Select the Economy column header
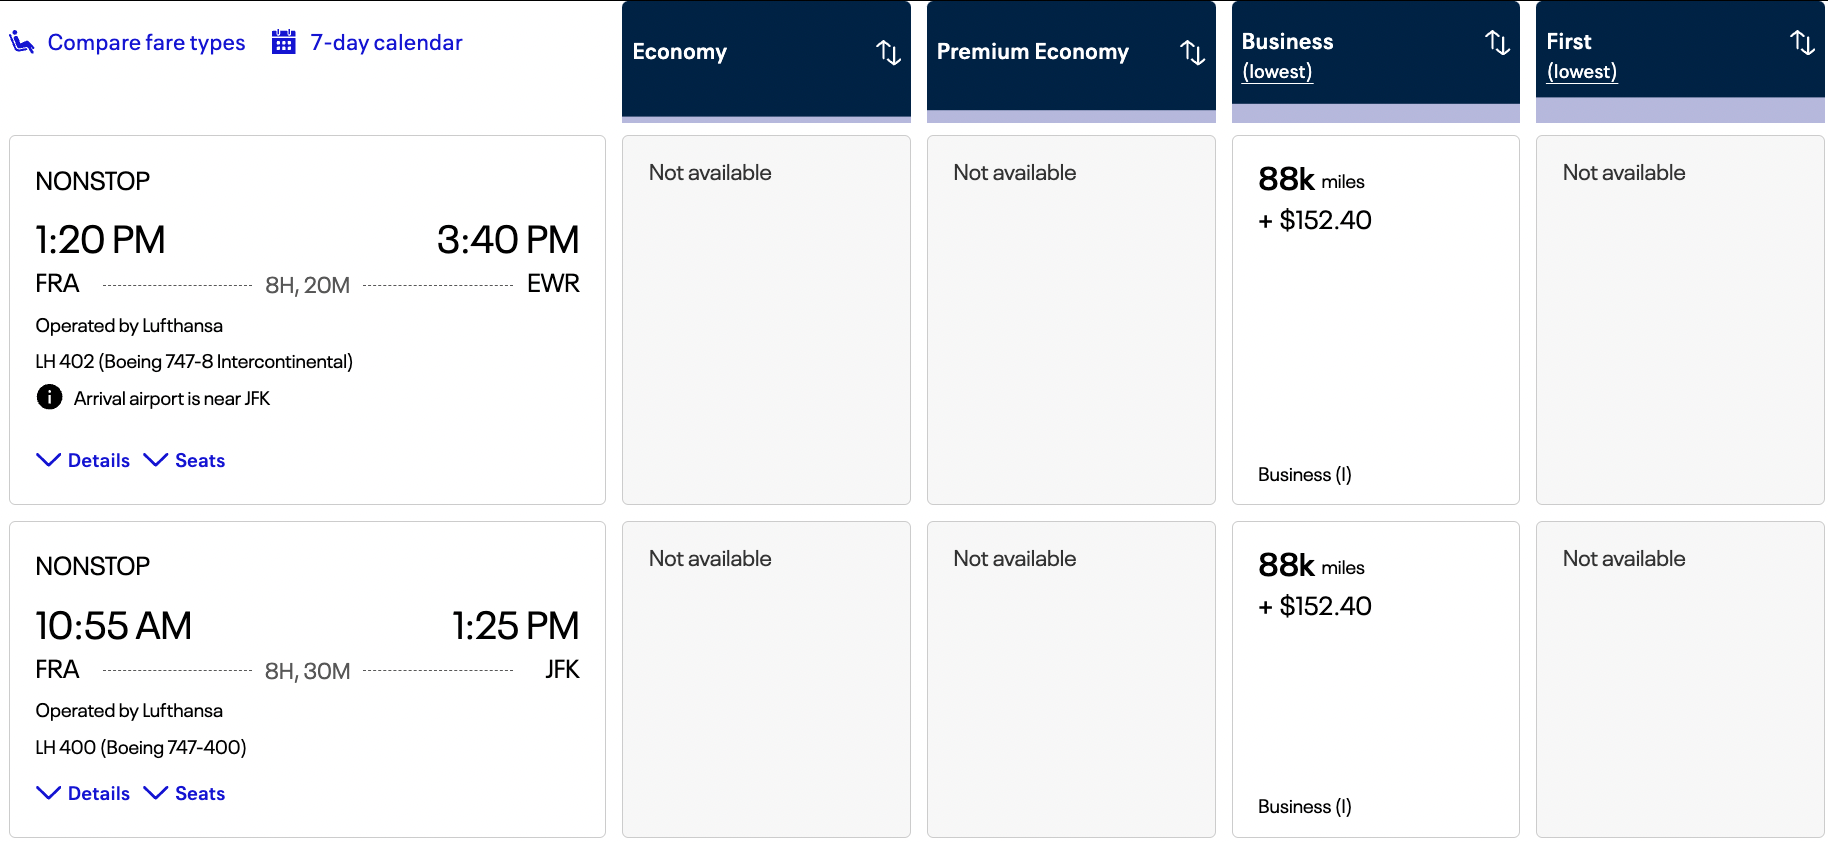Screen dimensions: 1828x842 [680, 52]
